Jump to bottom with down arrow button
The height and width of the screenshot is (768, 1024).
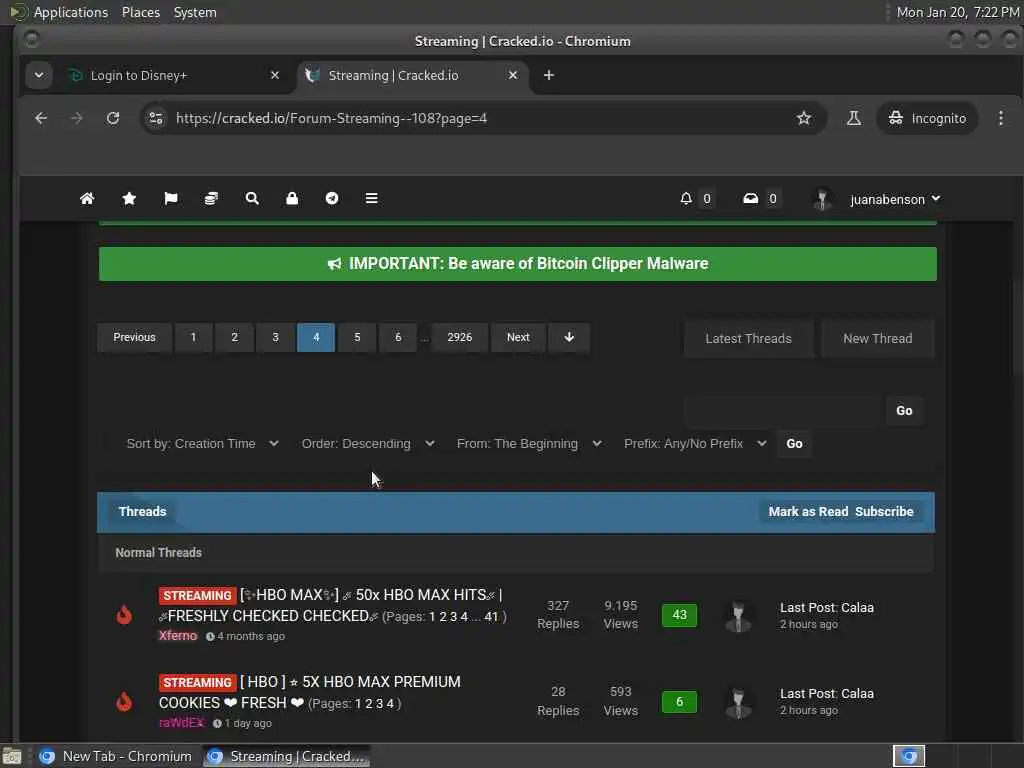click(569, 338)
